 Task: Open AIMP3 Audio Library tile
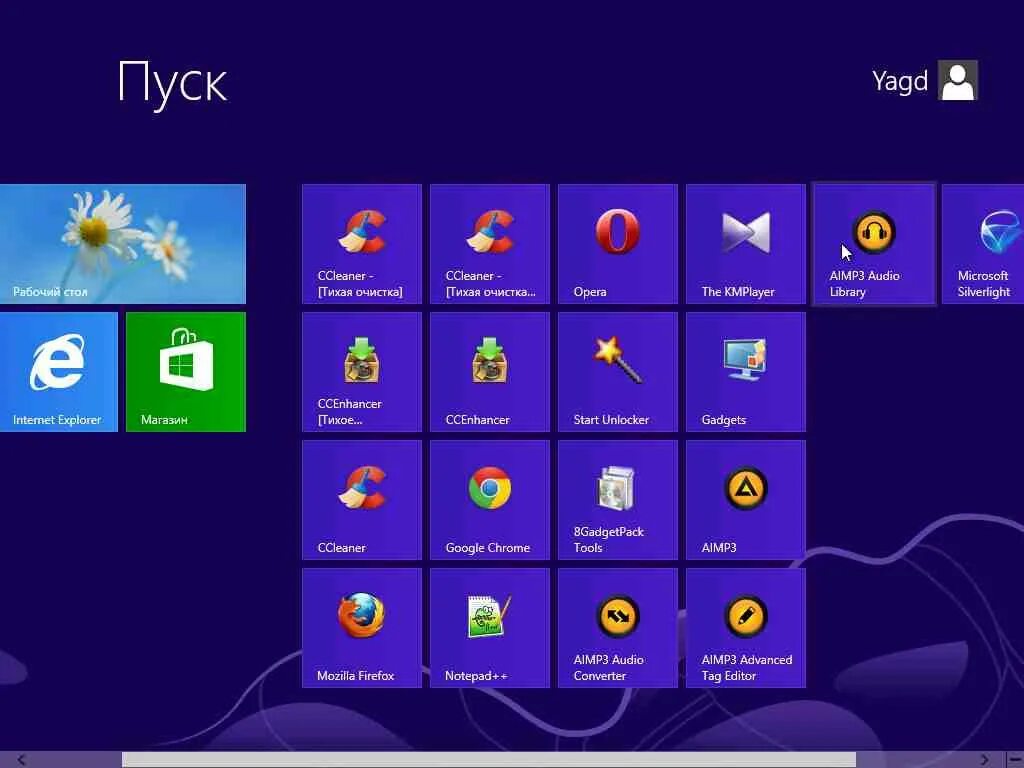tap(874, 244)
